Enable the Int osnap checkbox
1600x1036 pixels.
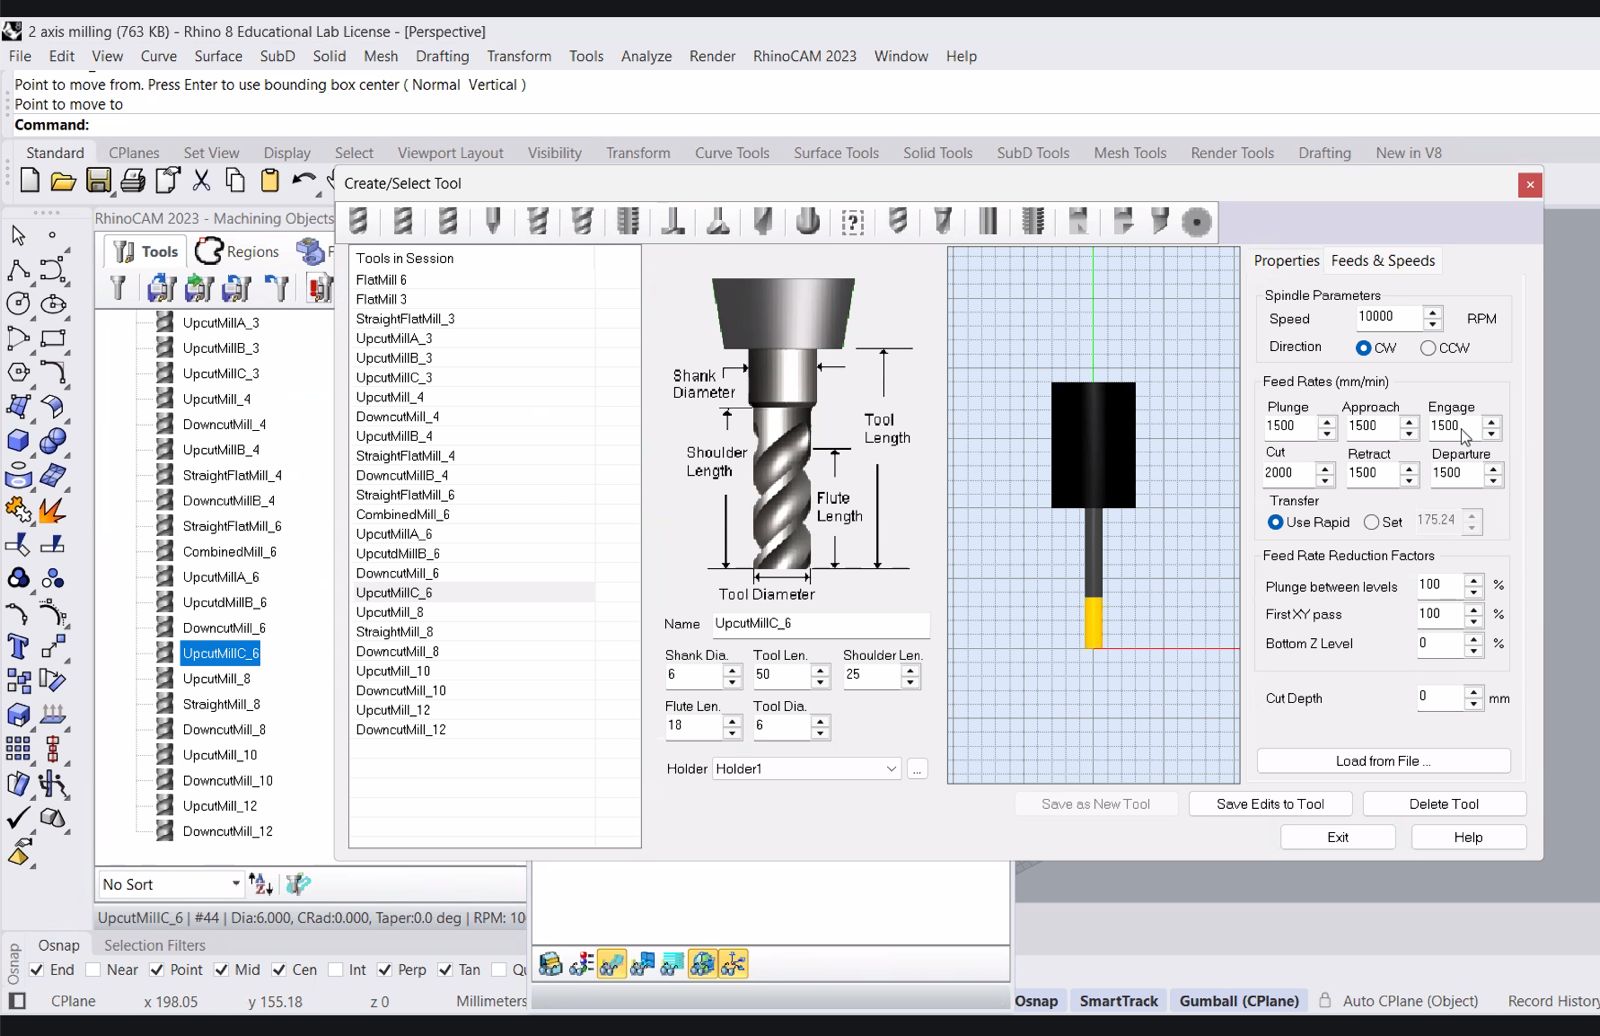tap(336, 970)
